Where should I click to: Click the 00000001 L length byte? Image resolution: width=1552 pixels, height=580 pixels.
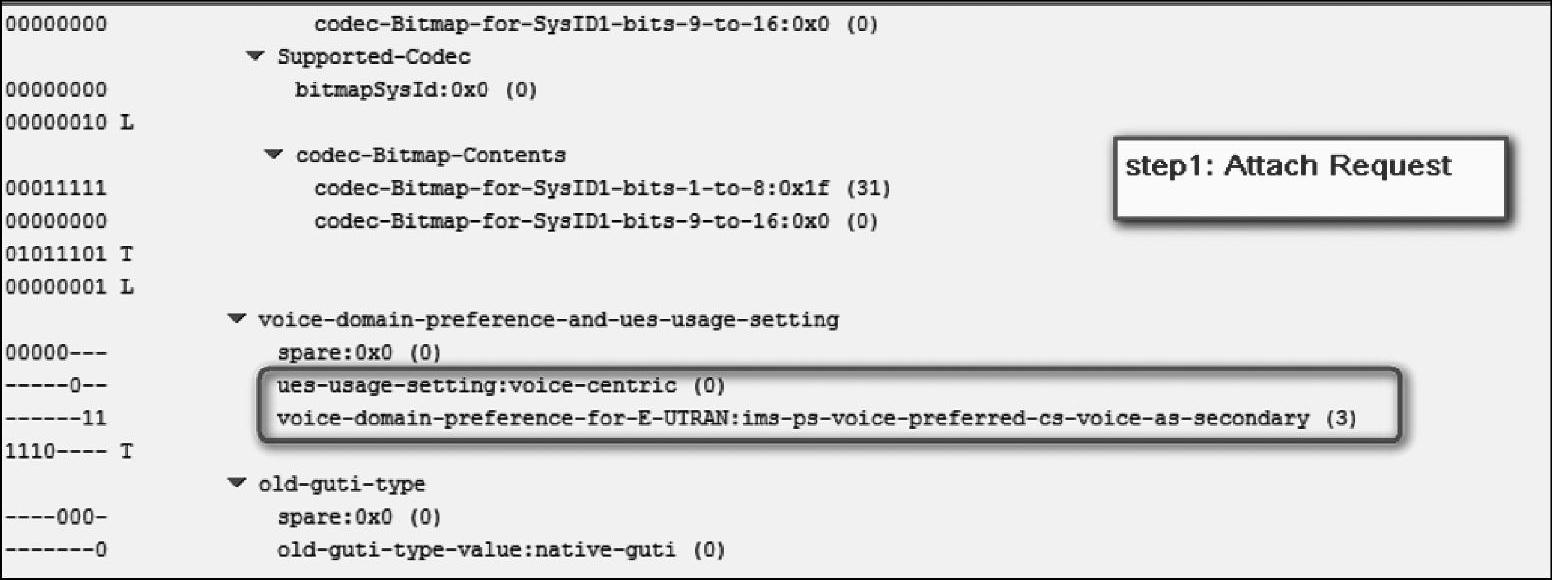68,287
